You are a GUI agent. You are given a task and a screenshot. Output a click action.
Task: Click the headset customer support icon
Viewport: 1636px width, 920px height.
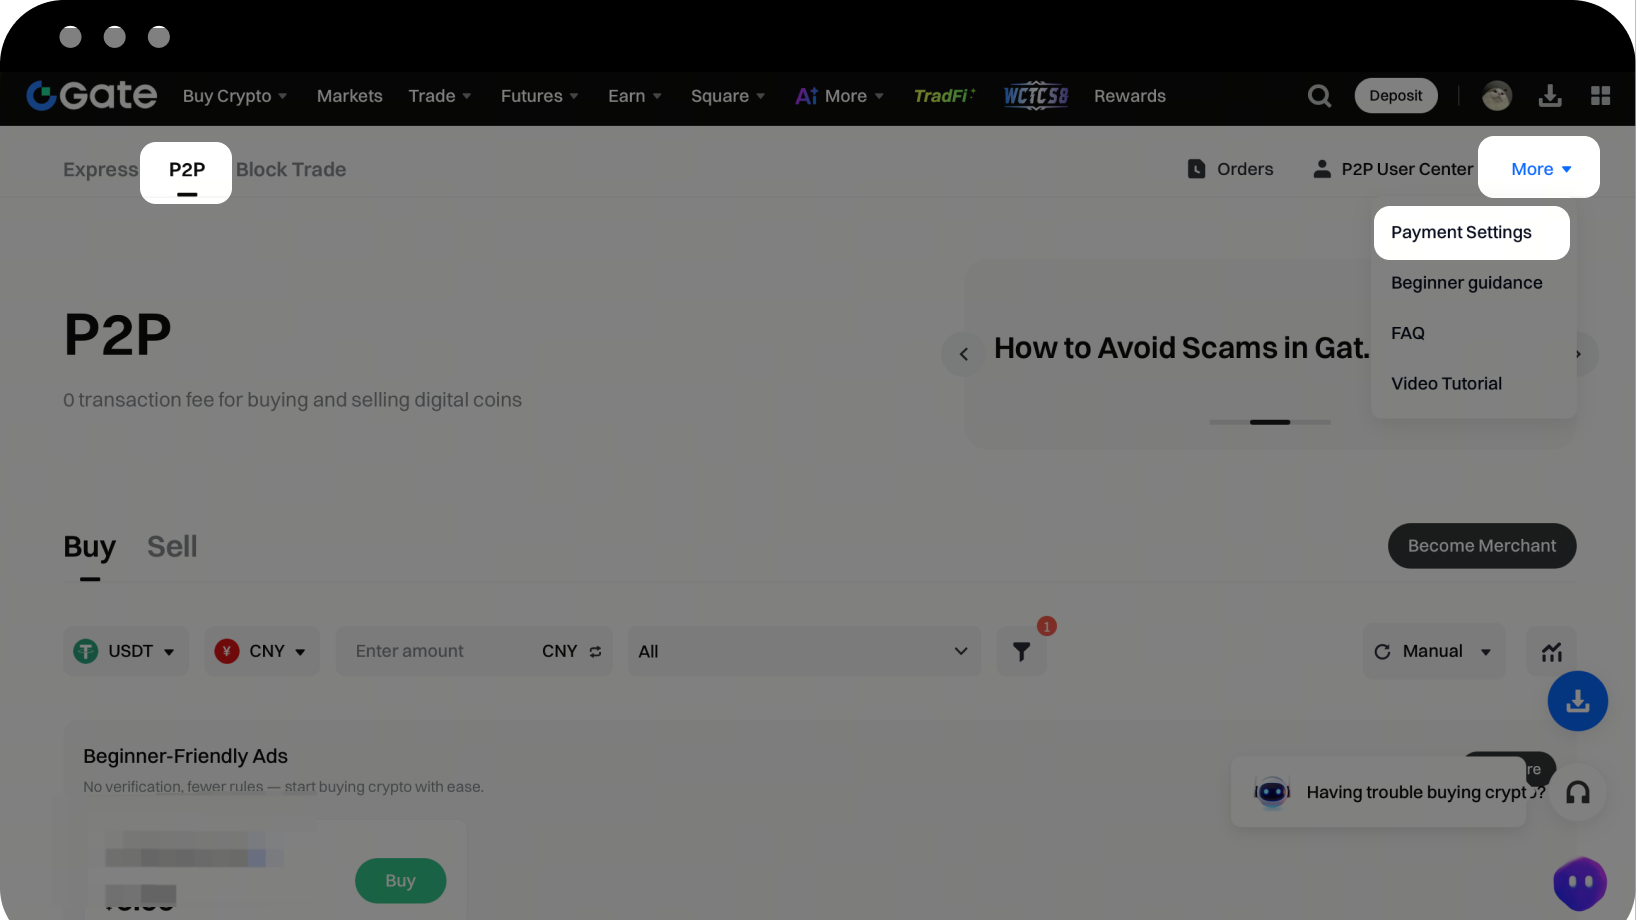pos(1577,793)
